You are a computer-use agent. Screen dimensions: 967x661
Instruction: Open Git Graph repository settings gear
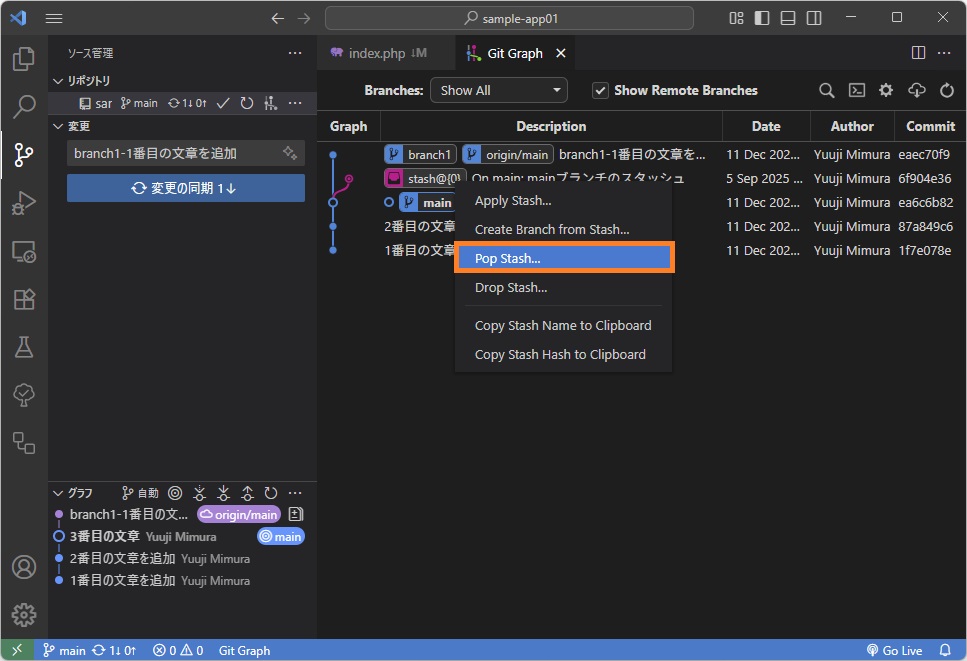(x=886, y=91)
